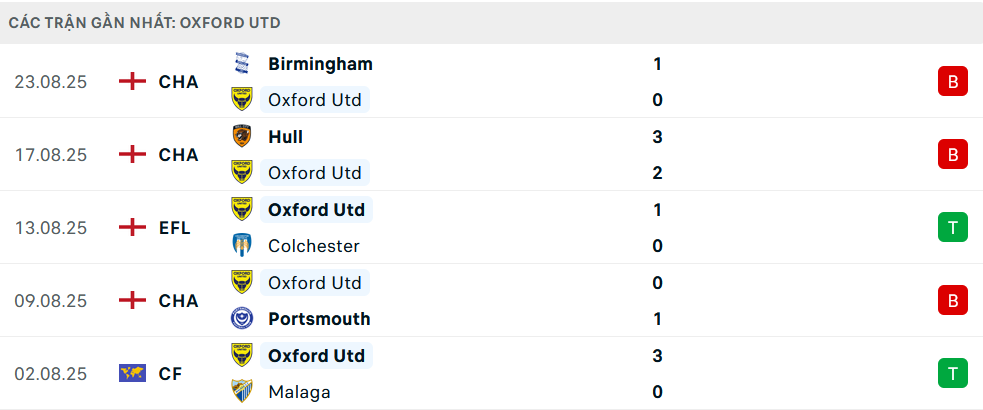The width and height of the screenshot is (983, 410).
Task: Click the Colchester club crest icon
Action: [241, 246]
